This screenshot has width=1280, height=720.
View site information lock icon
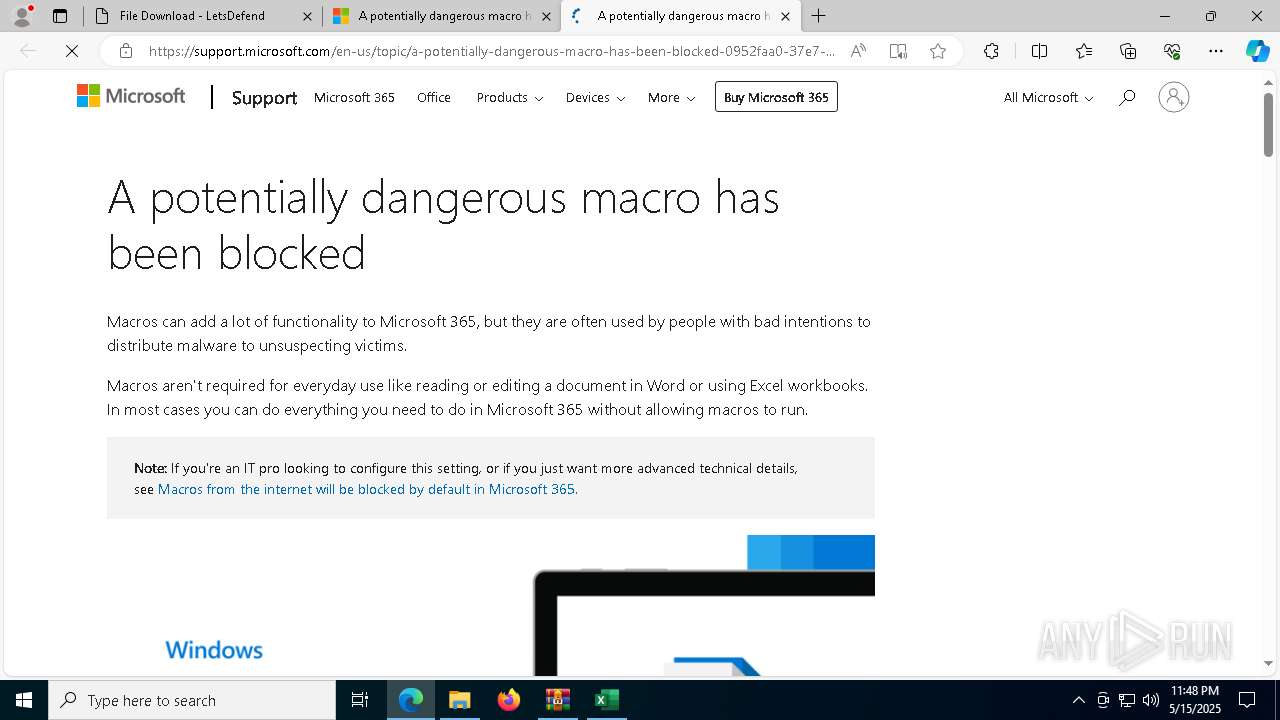pyautogui.click(x=126, y=51)
